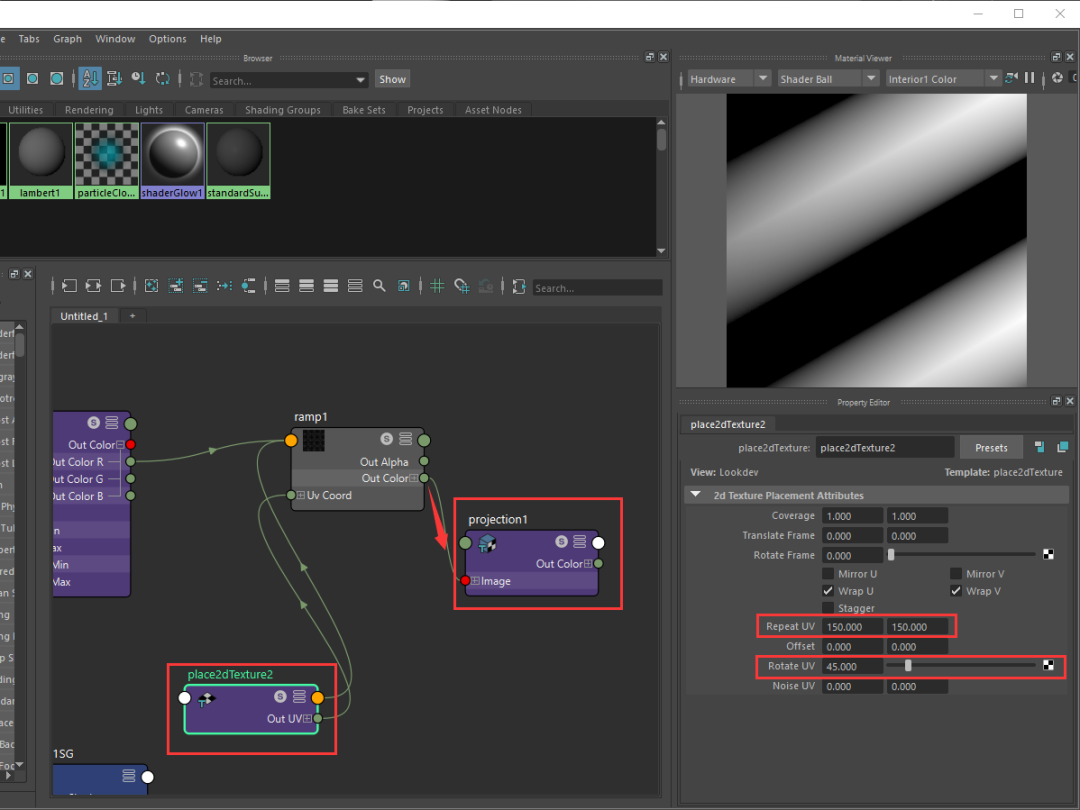Click the custom mode node view icon
The width and height of the screenshot is (1080, 810).
[x=355, y=285]
